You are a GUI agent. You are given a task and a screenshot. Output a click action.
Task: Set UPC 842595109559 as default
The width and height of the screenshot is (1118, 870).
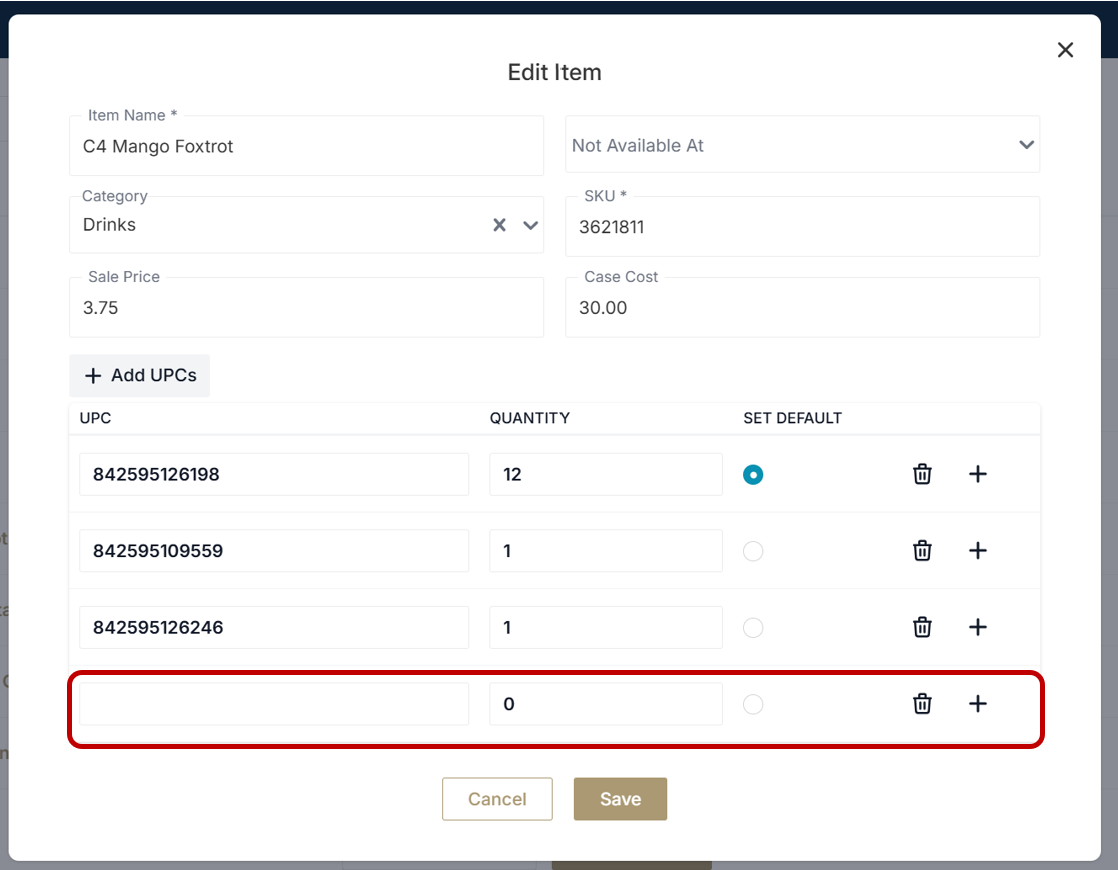click(753, 551)
